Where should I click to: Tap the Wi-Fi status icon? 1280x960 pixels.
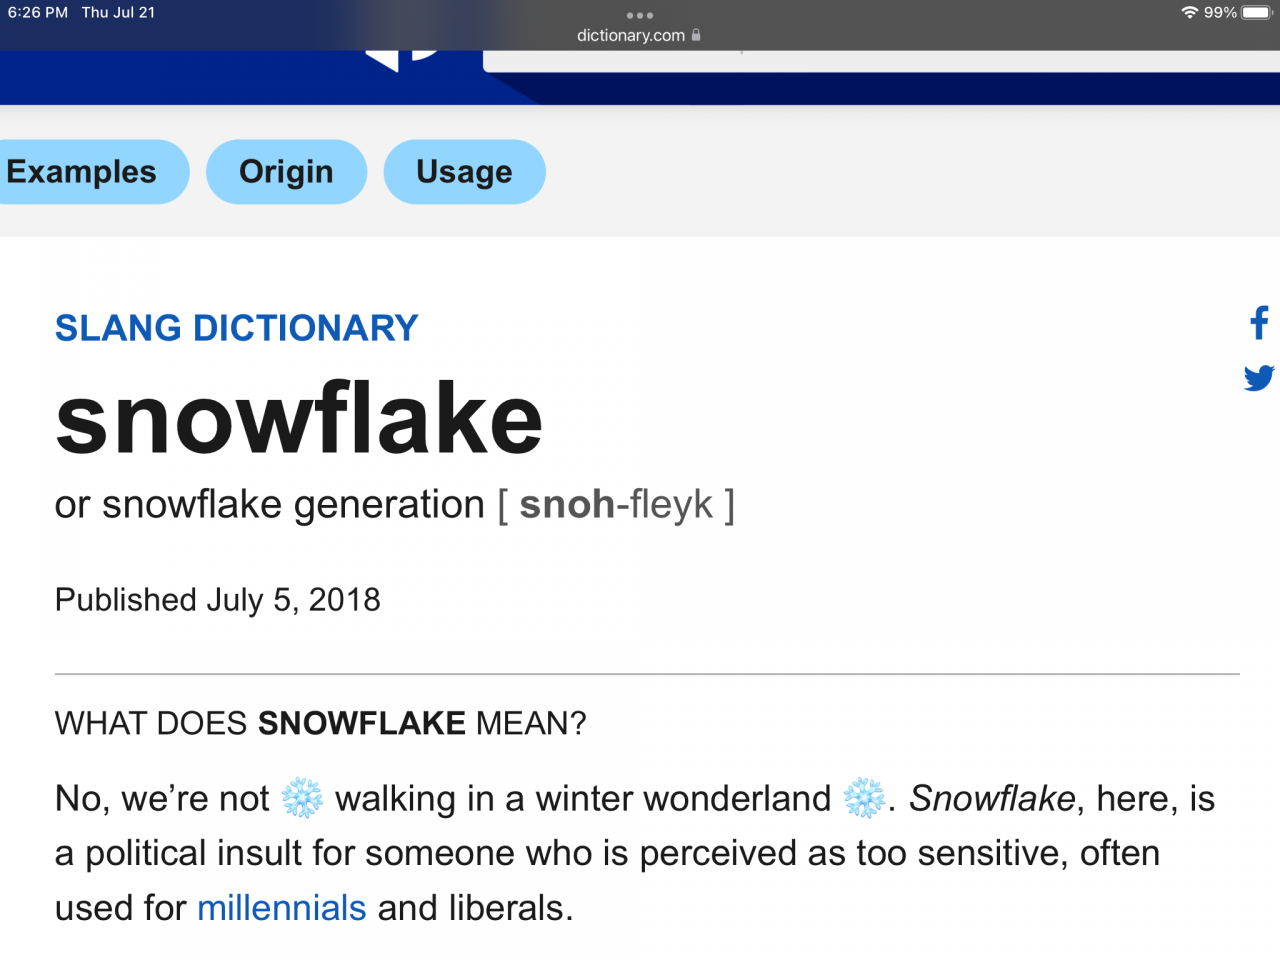pos(1189,13)
